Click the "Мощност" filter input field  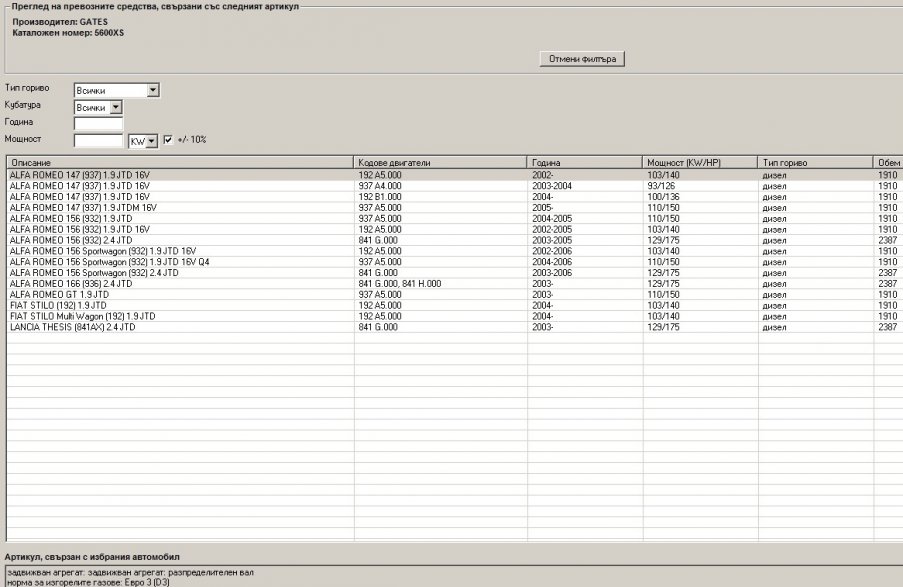[x=98, y=141]
